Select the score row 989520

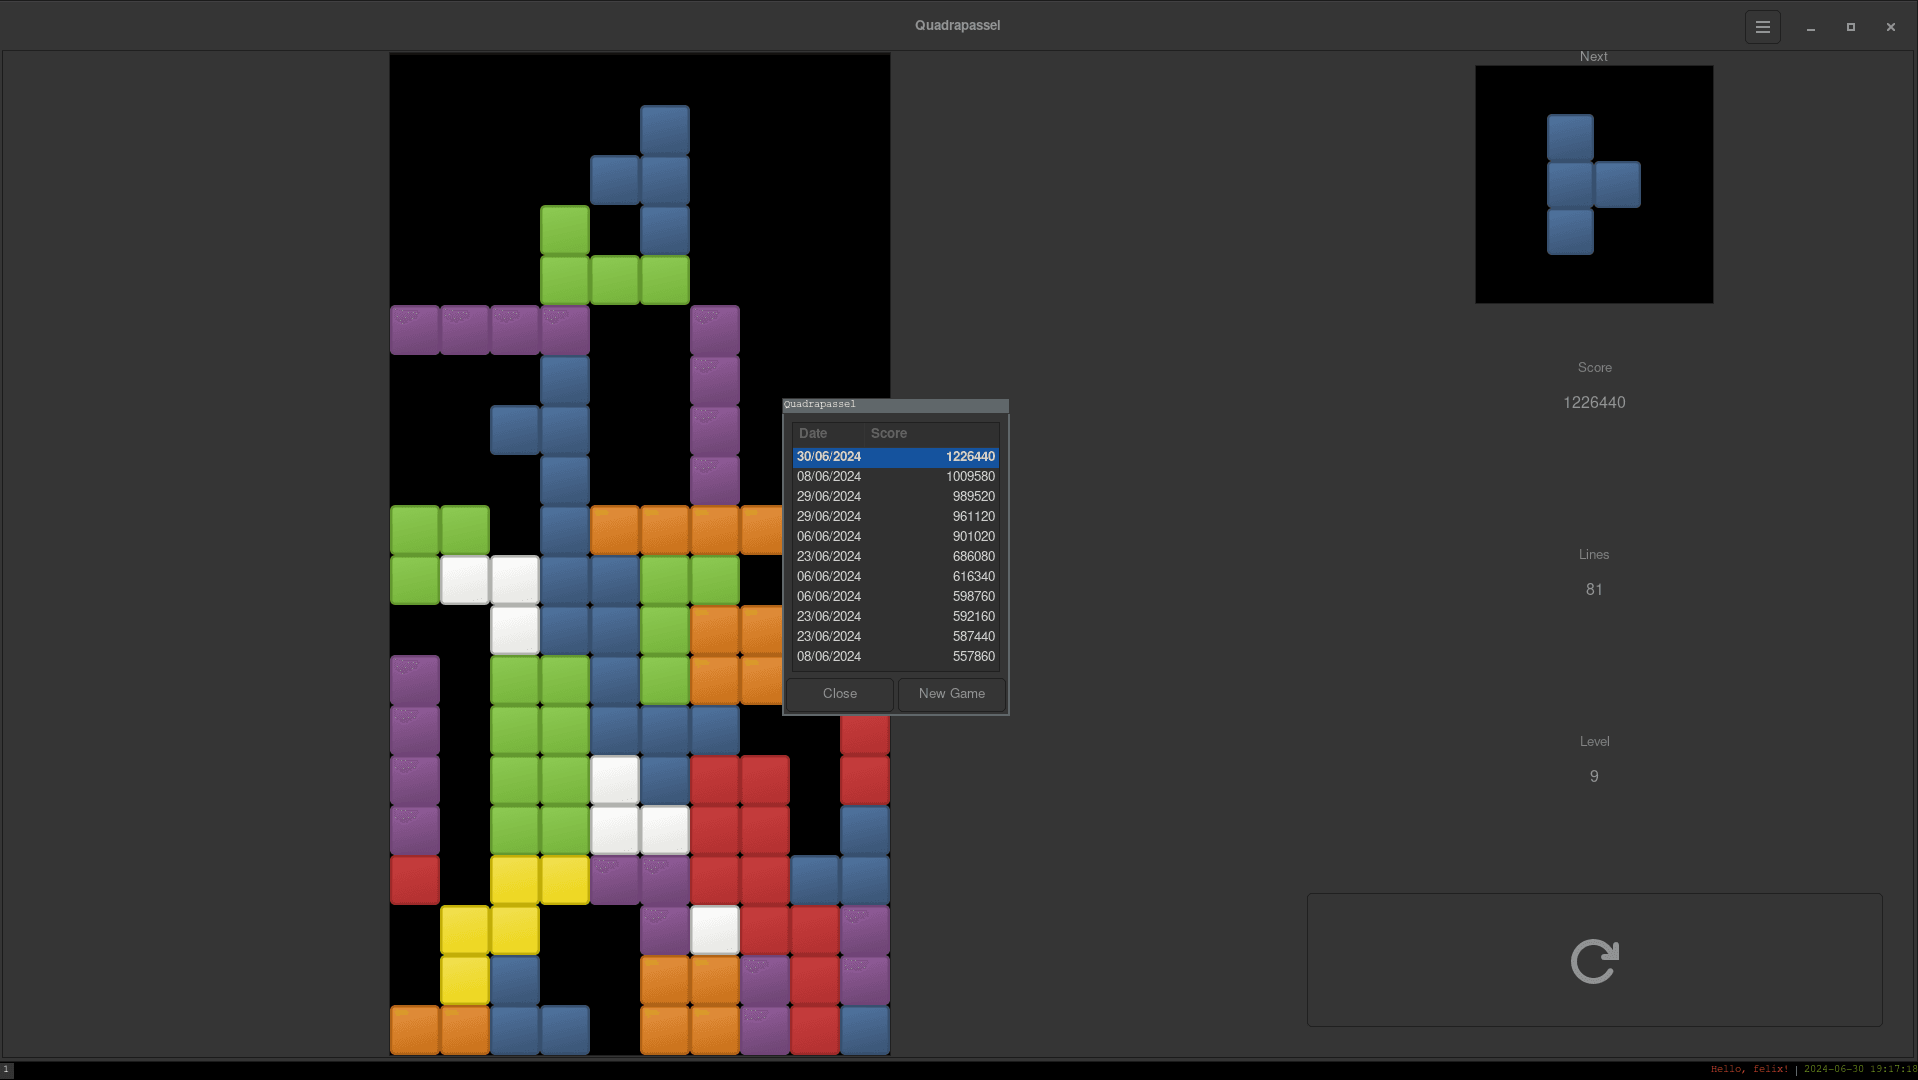coord(896,497)
